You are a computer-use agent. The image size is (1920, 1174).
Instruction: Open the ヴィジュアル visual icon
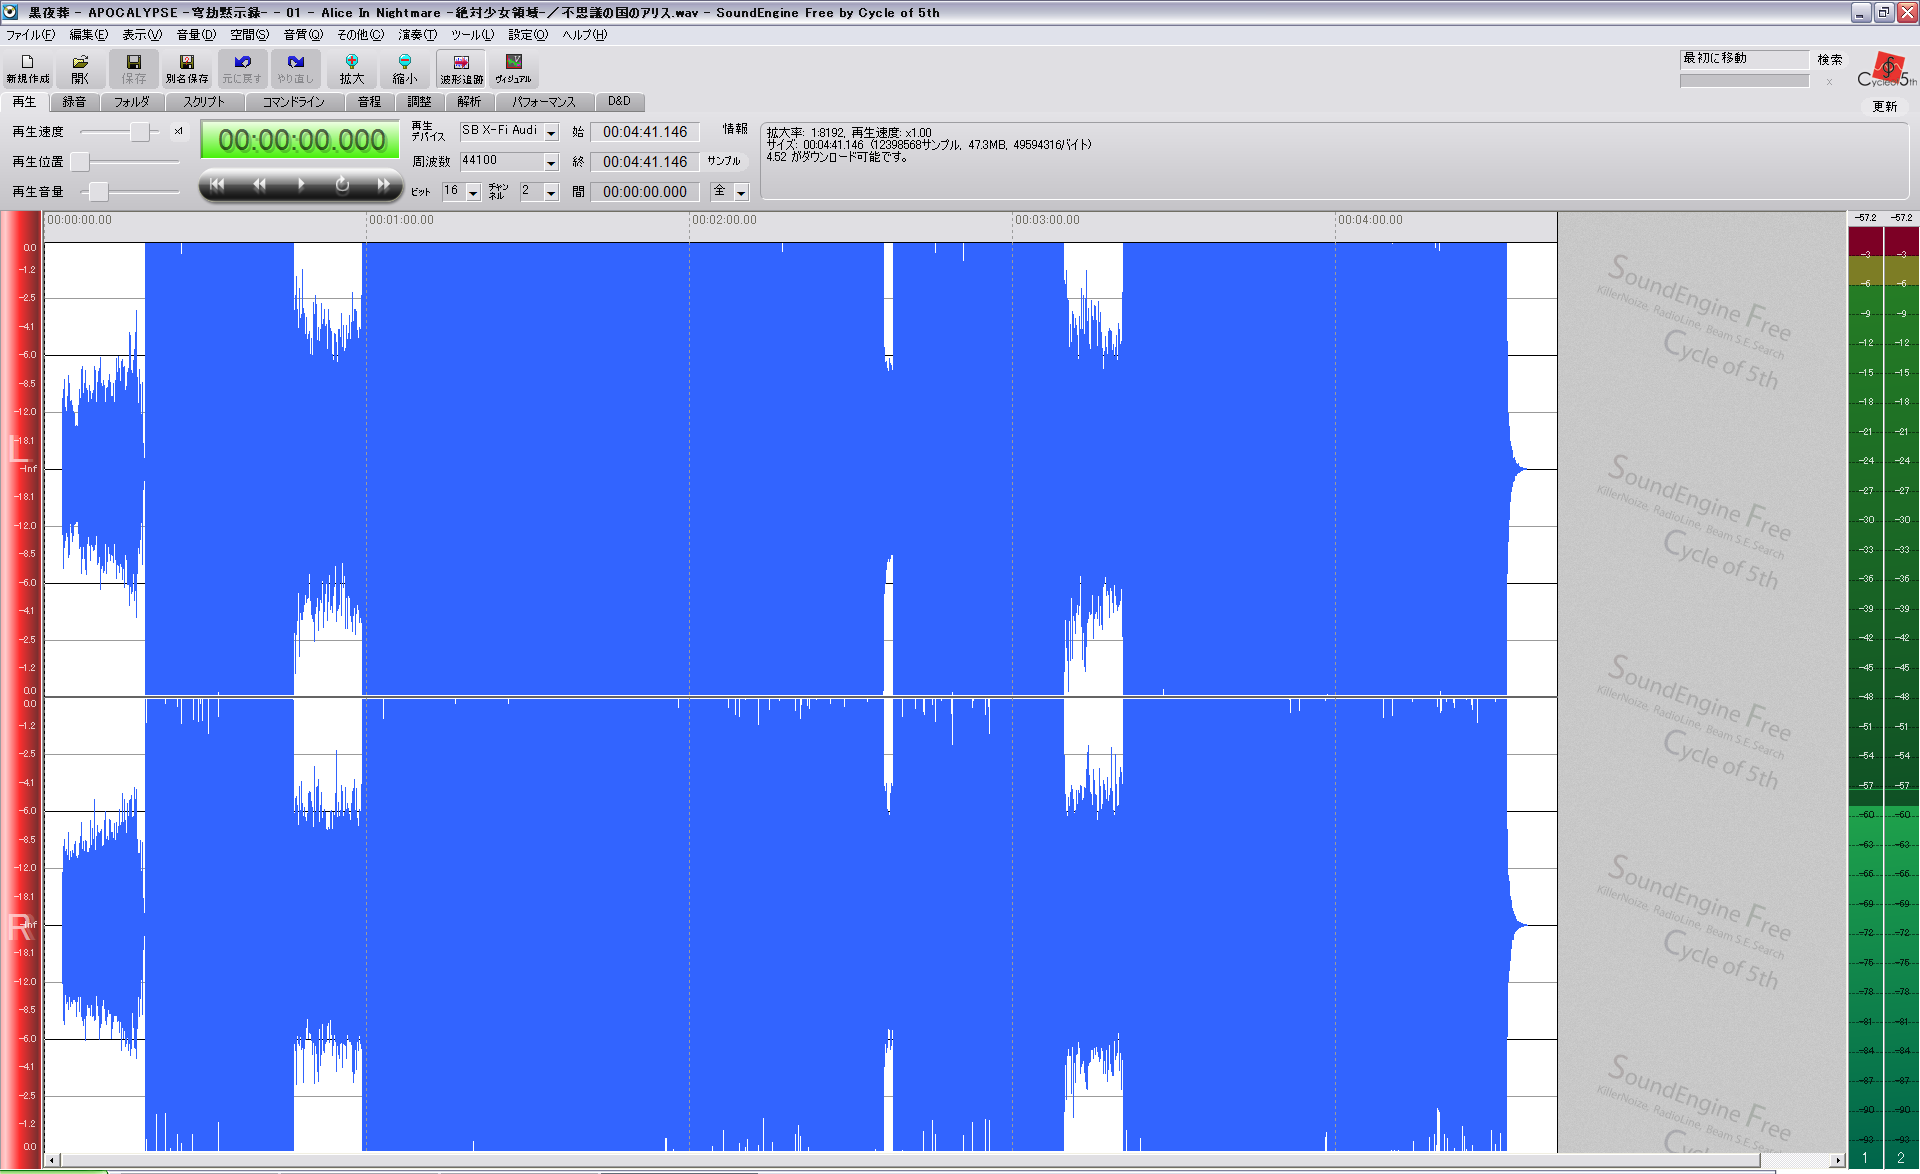pos(513,69)
